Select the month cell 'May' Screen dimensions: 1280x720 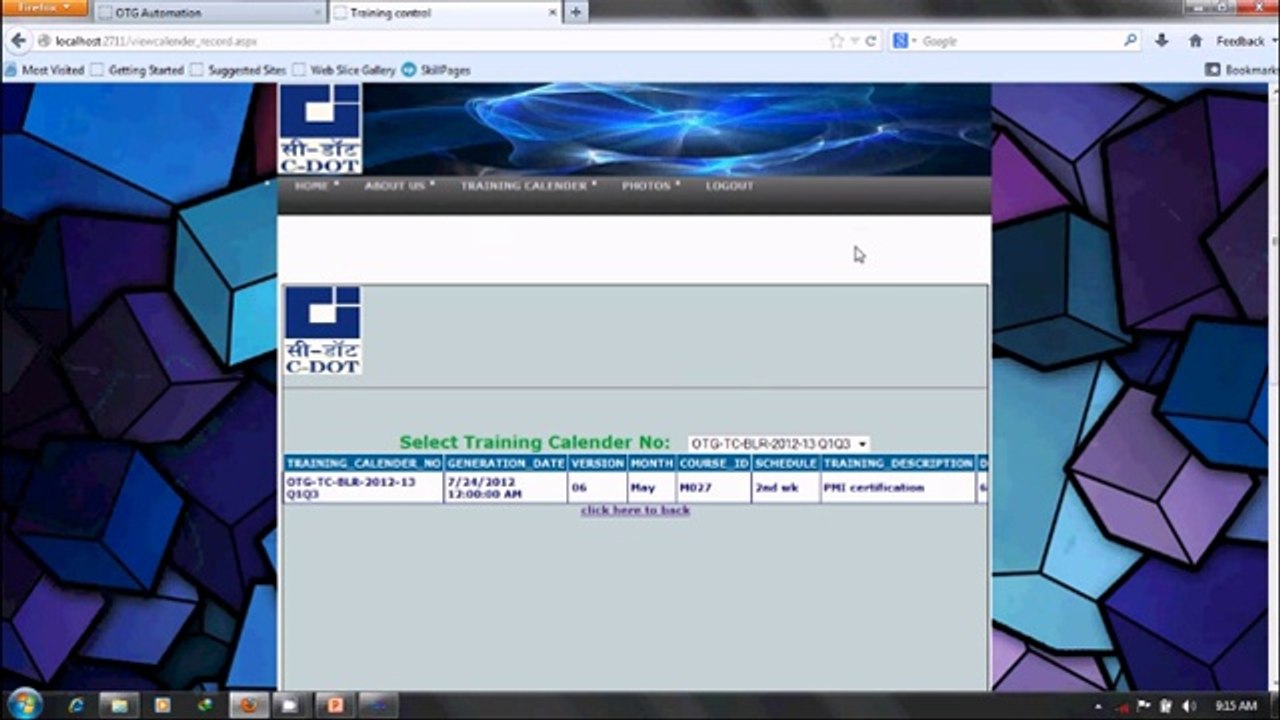652,488
